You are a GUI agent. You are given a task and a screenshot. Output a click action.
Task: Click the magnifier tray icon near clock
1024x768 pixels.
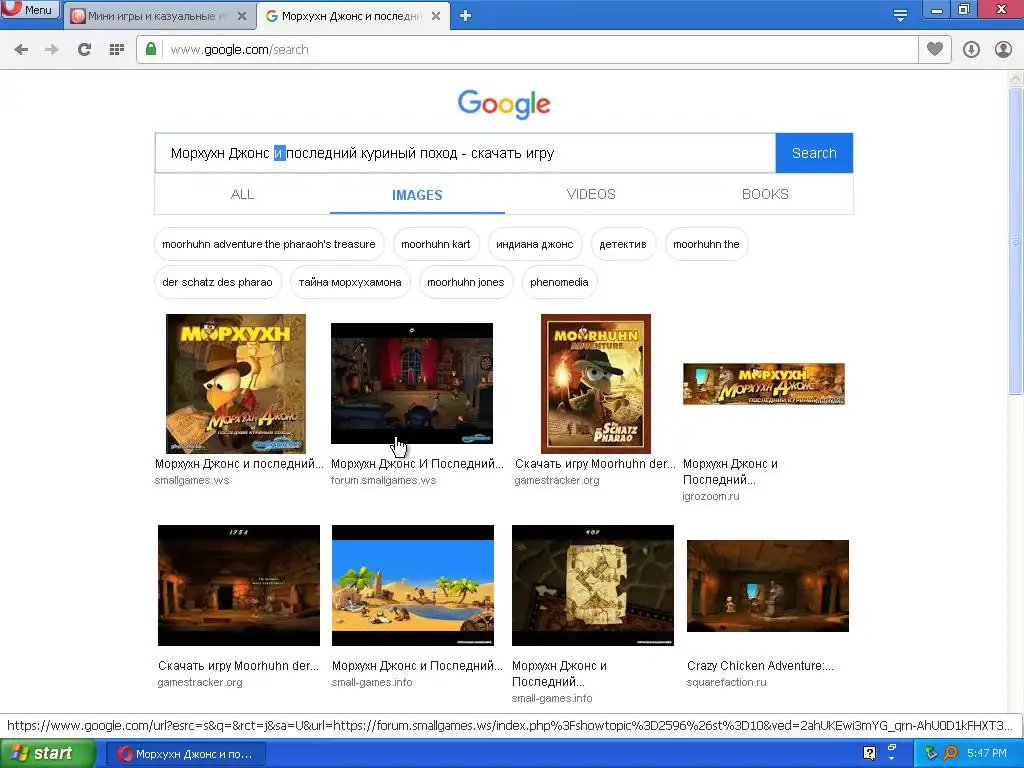[951, 753]
